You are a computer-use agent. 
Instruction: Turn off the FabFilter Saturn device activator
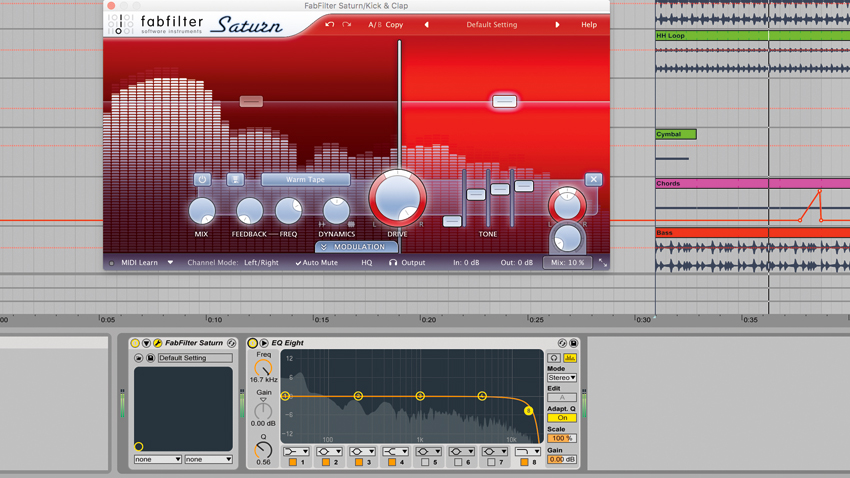point(135,343)
